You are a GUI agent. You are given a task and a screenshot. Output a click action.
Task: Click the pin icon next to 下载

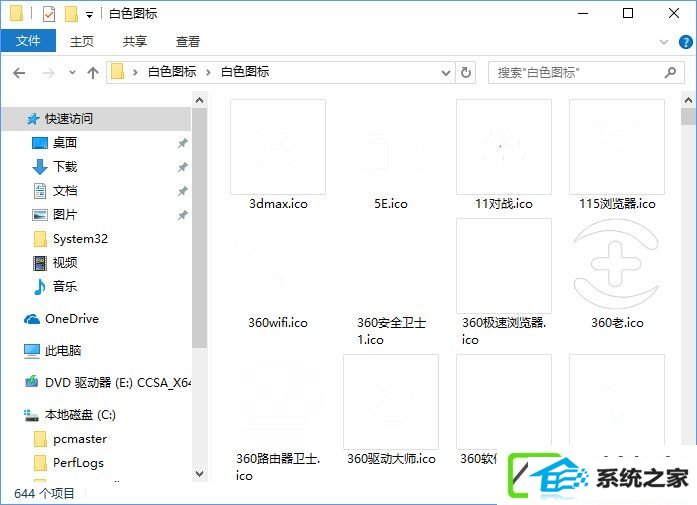[x=182, y=167]
